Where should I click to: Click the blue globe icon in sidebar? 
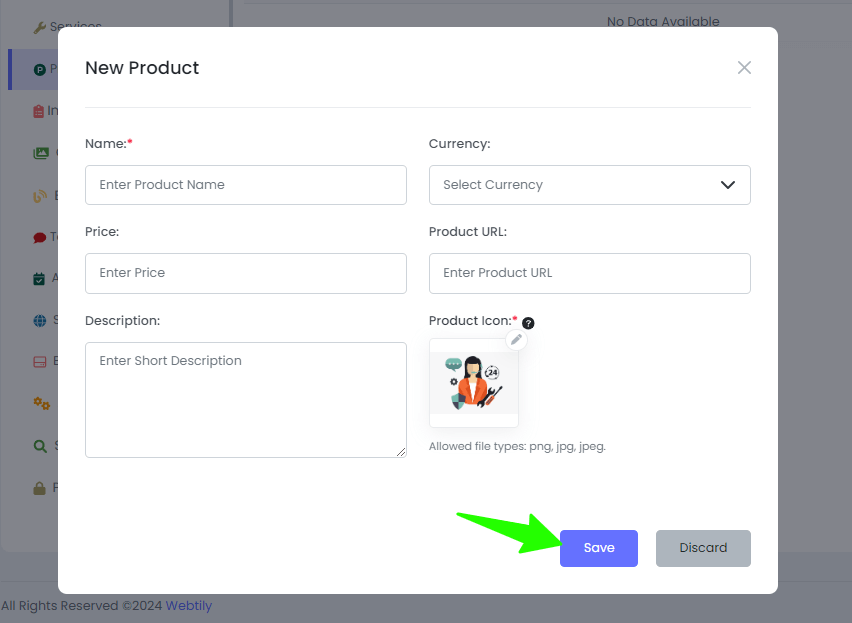point(40,320)
